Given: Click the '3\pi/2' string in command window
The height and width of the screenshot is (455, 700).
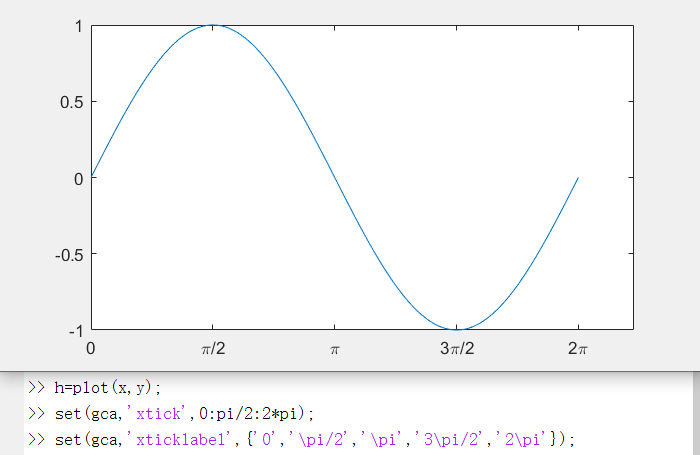Looking at the screenshot, I should (449, 440).
